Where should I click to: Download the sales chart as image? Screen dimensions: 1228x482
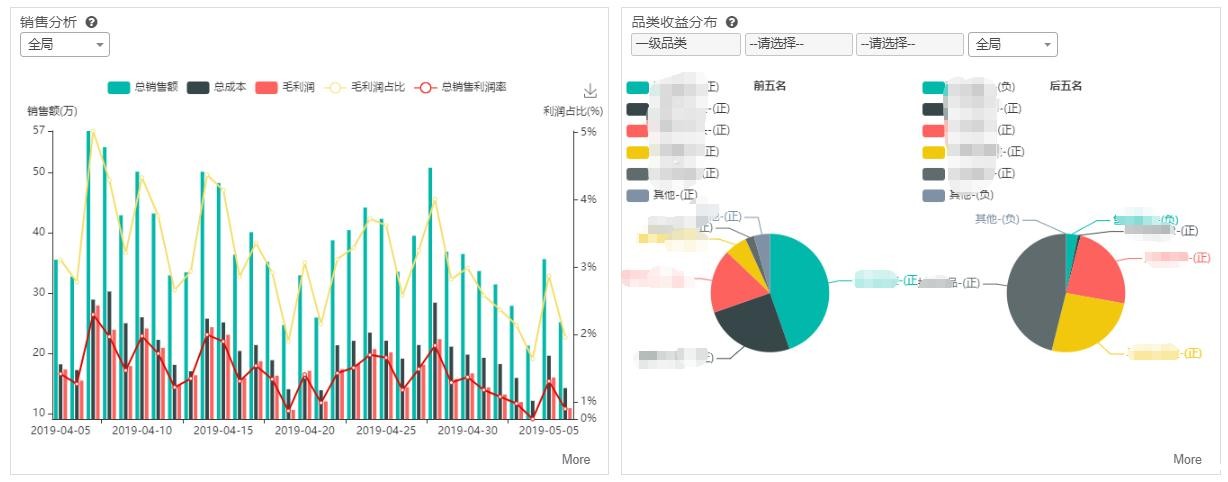(x=590, y=91)
